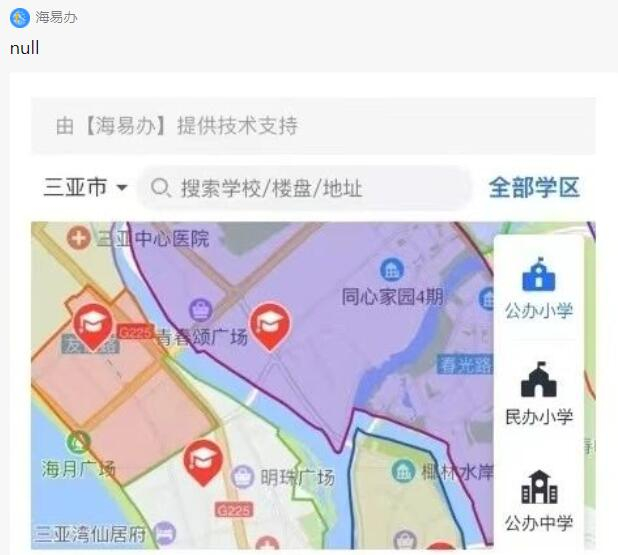Click the 三亚湾仙居府 hotel marker
This screenshot has width=618, height=555.
[x=165, y=533]
